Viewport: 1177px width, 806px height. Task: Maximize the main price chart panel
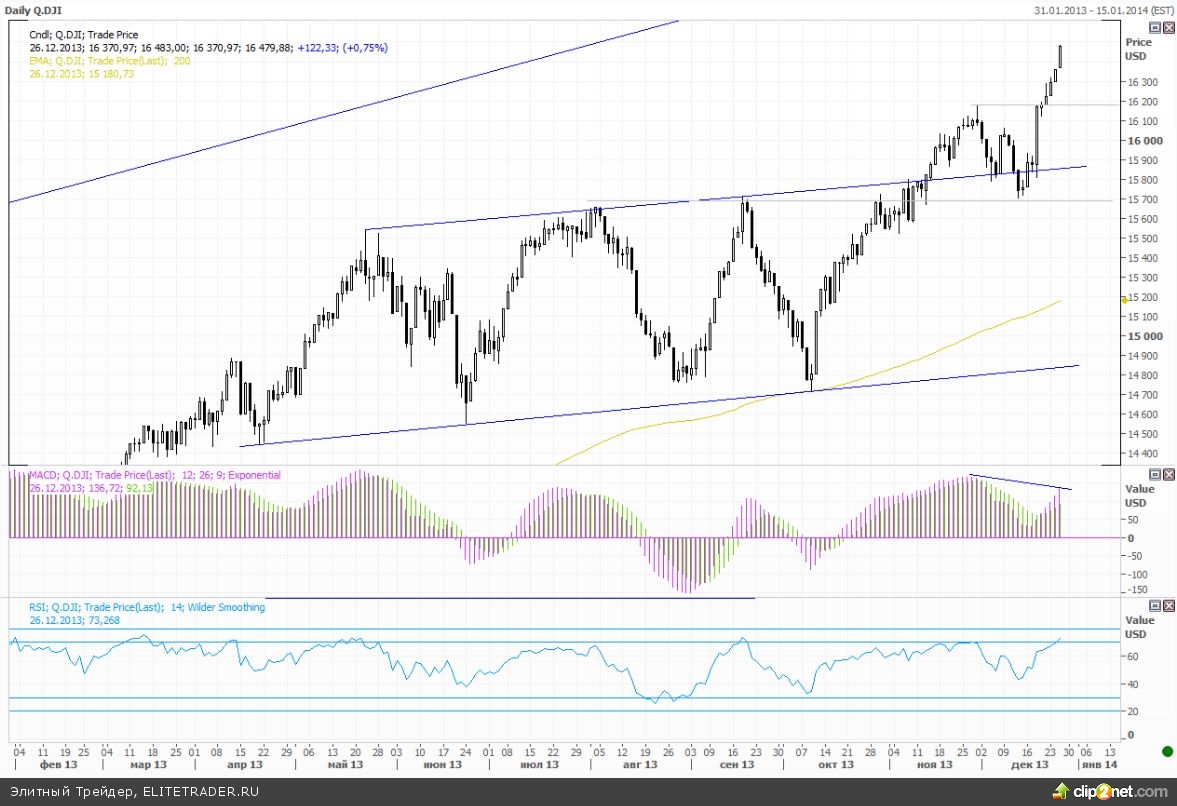(x=1154, y=26)
